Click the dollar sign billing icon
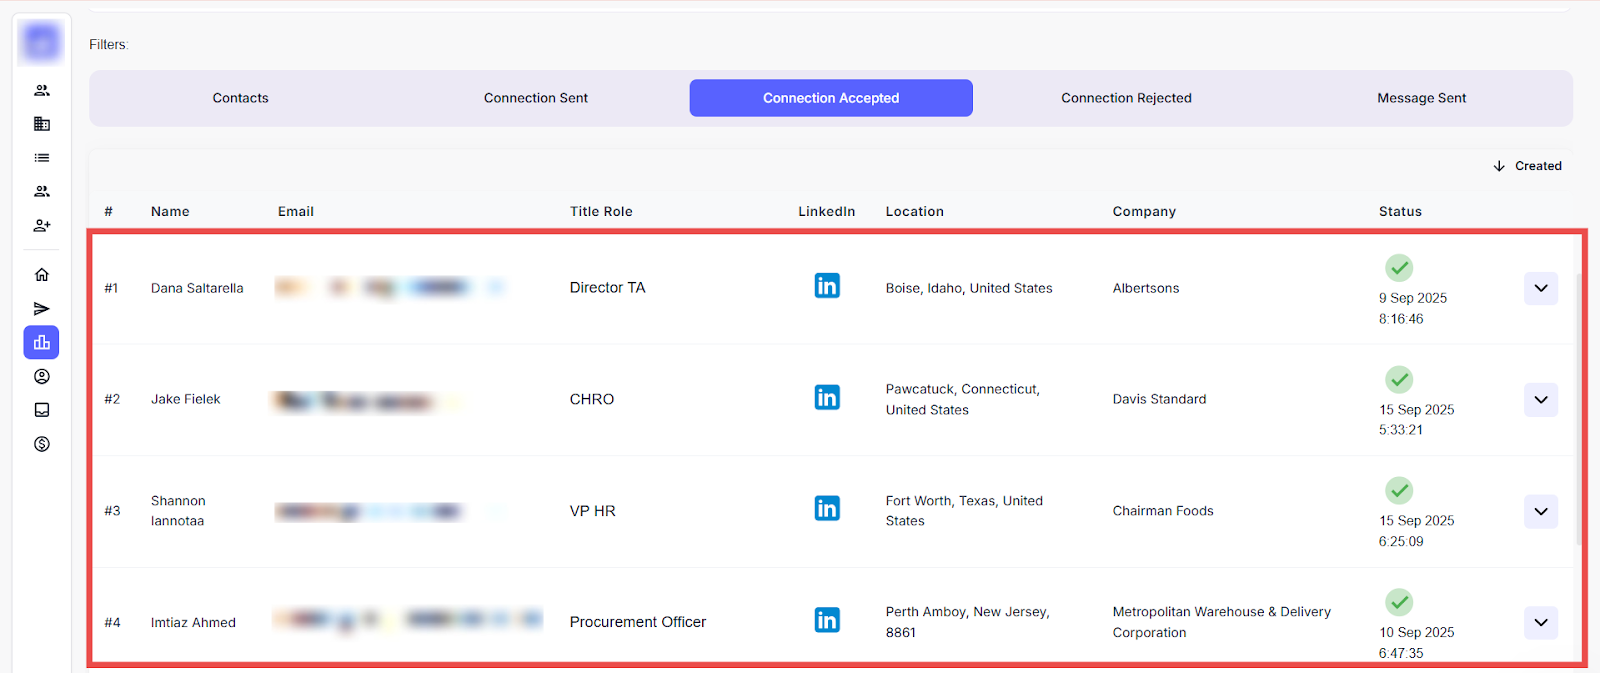1600x673 pixels. 42,444
